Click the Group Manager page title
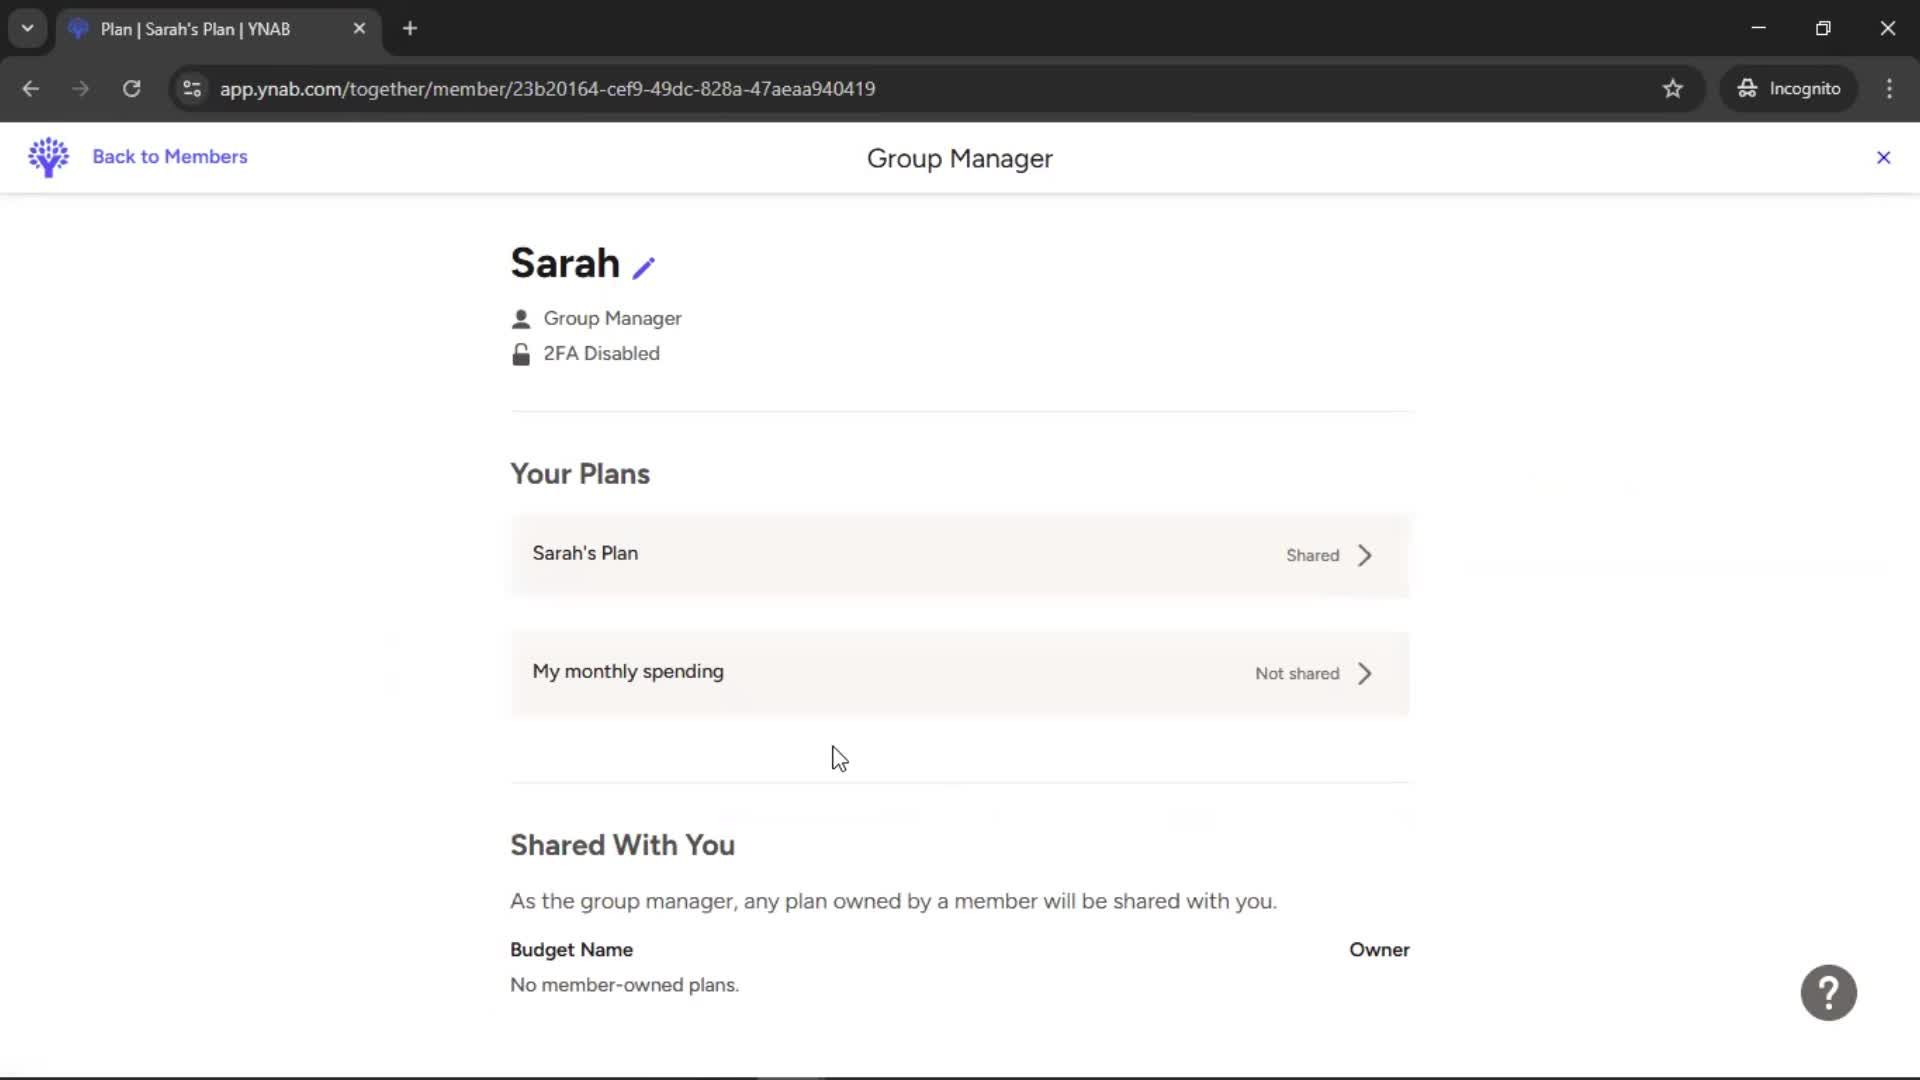 [x=959, y=159]
